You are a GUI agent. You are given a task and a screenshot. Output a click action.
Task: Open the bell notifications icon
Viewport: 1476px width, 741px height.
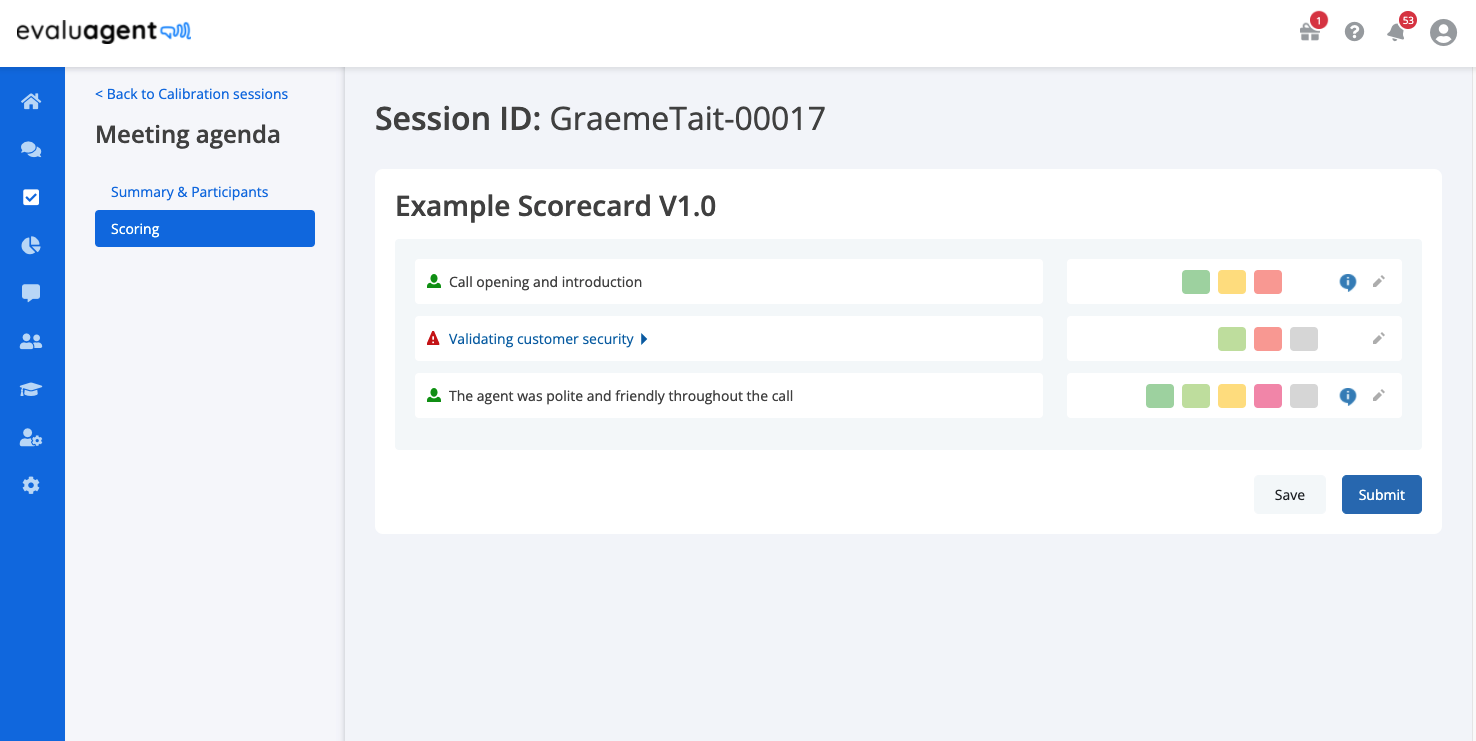tap(1396, 32)
